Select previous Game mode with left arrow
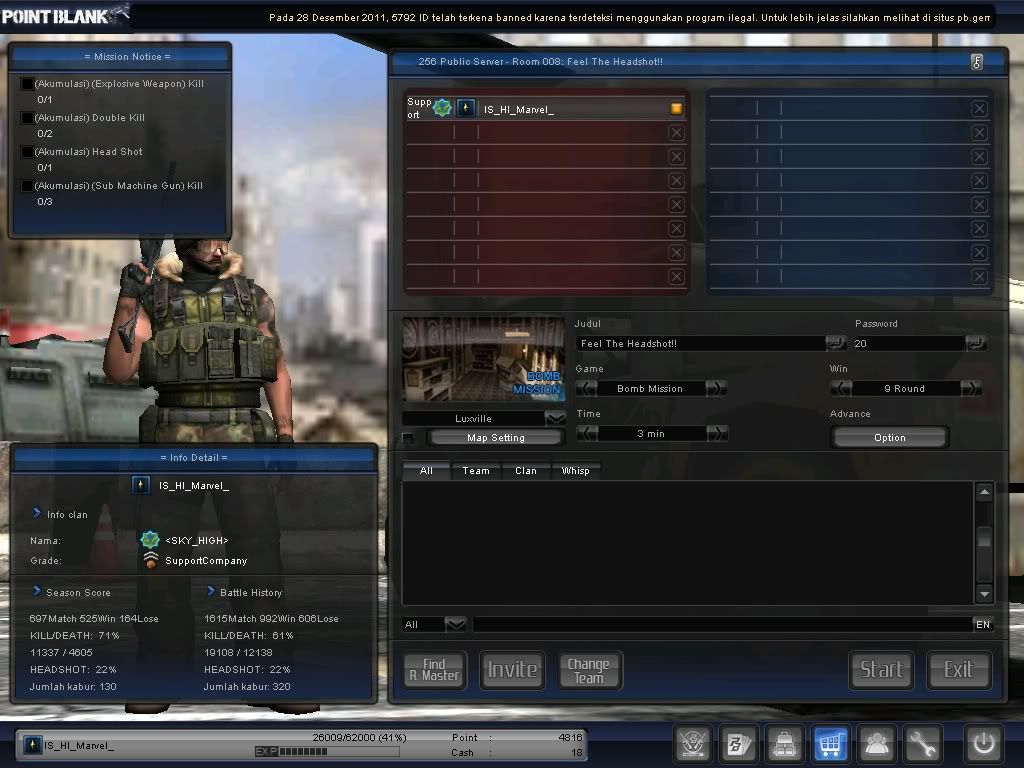This screenshot has height=768, width=1024. [x=586, y=389]
